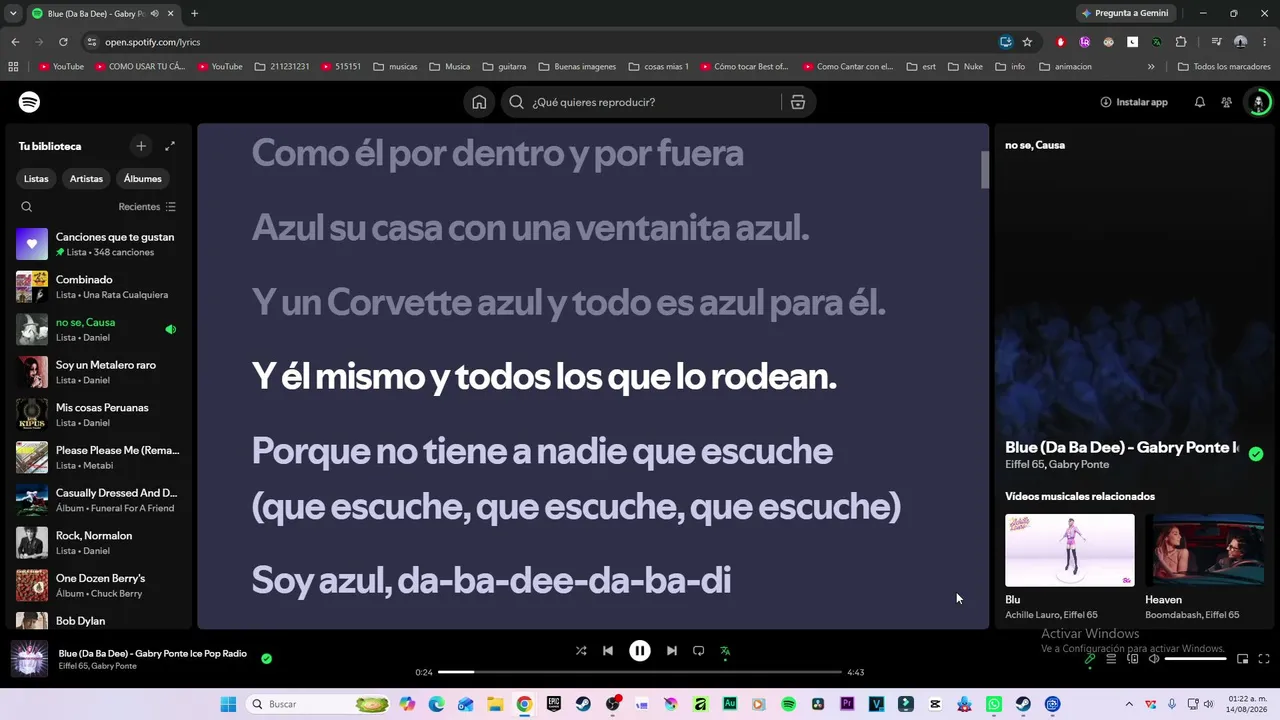Image resolution: width=1280 pixels, height=720 pixels.
Task: Click the Instalar app button
Action: click(1134, 102)
